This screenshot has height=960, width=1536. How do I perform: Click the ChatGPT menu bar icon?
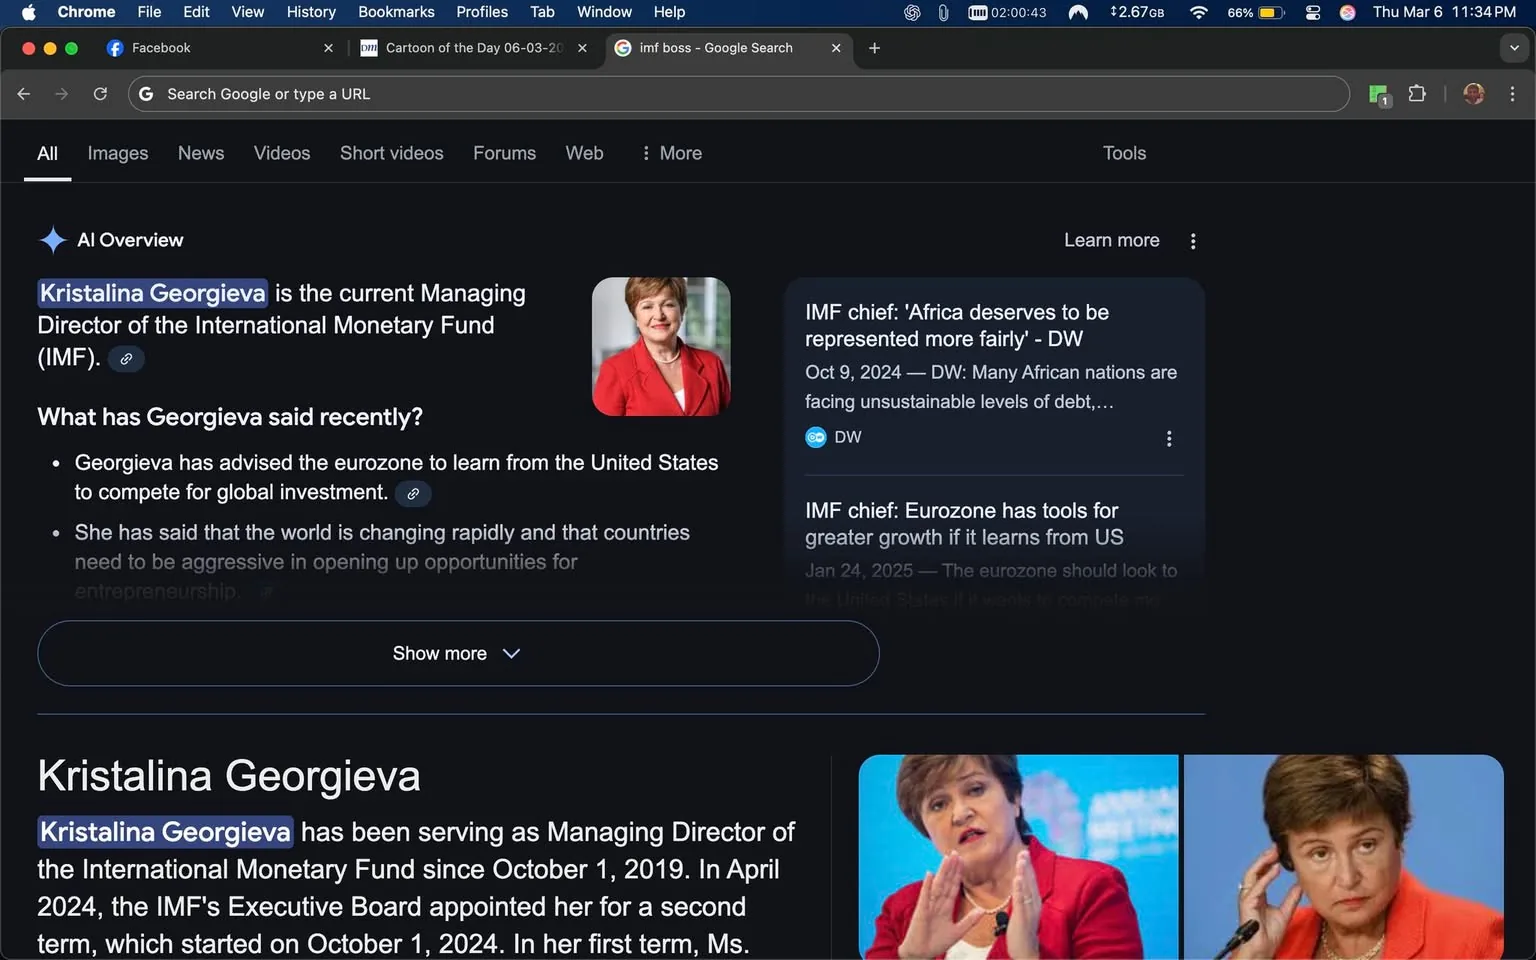tap(911, 13)
